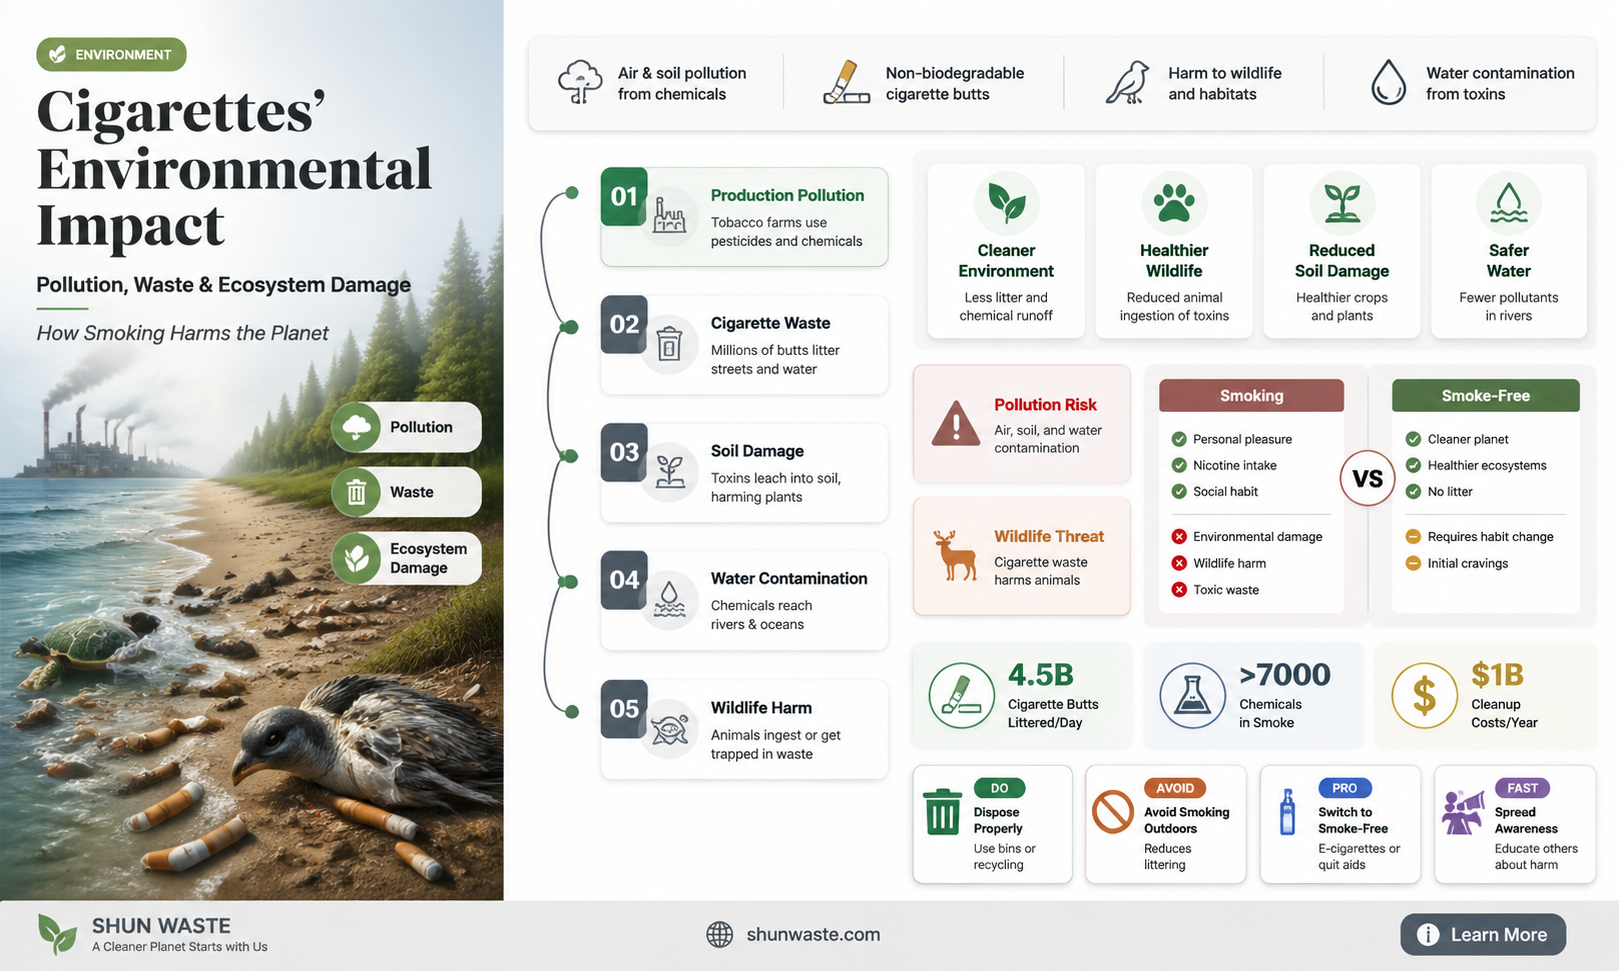Click the >7000 statistic figure
This screenshot has height=971, width=1619.
click(1284, 675)
